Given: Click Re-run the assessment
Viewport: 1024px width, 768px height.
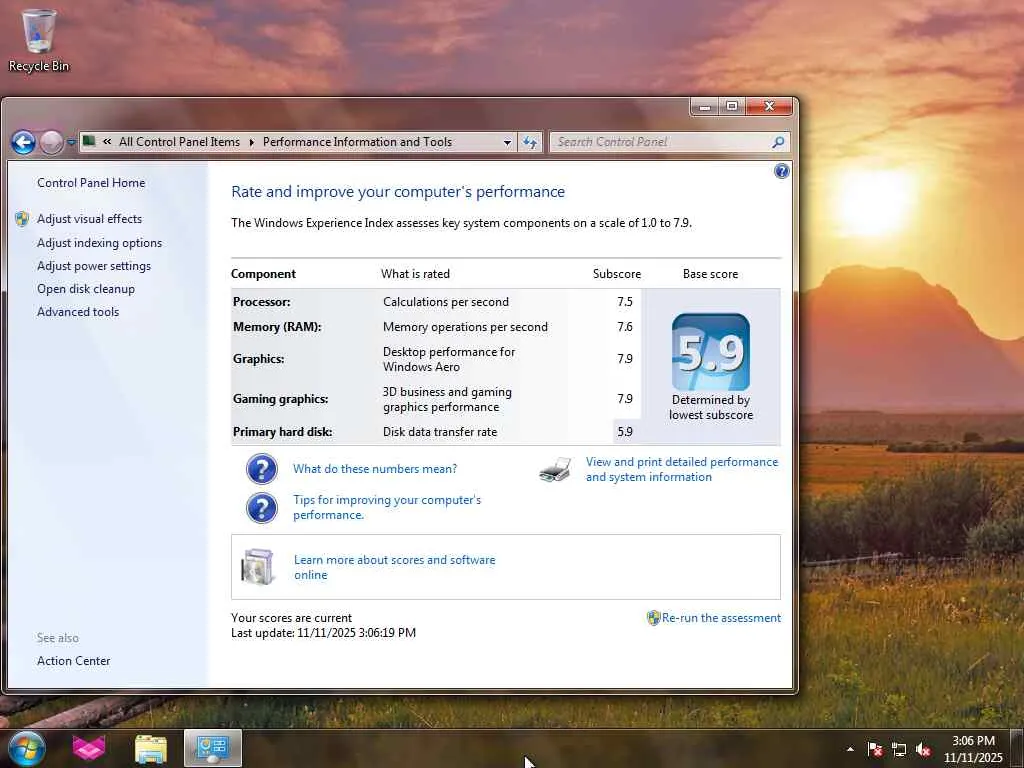Looking at the screenshot, I should click(721, 618).
